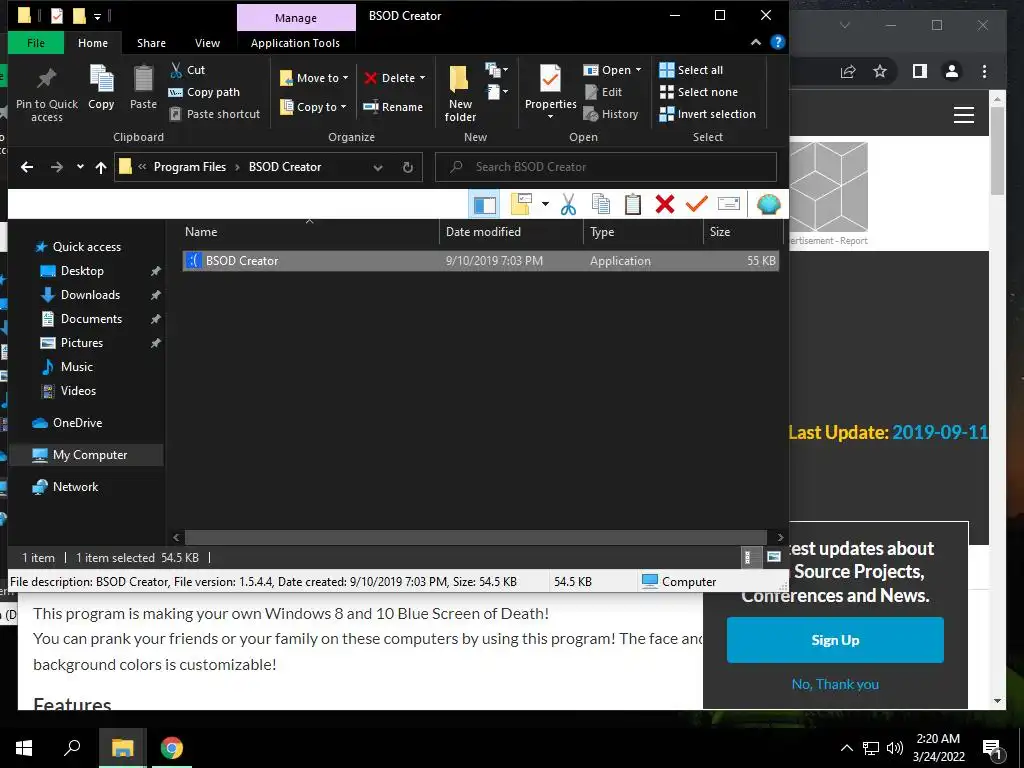Open Downloads in Quick access
1024x768 pixels.
point(90,295)
